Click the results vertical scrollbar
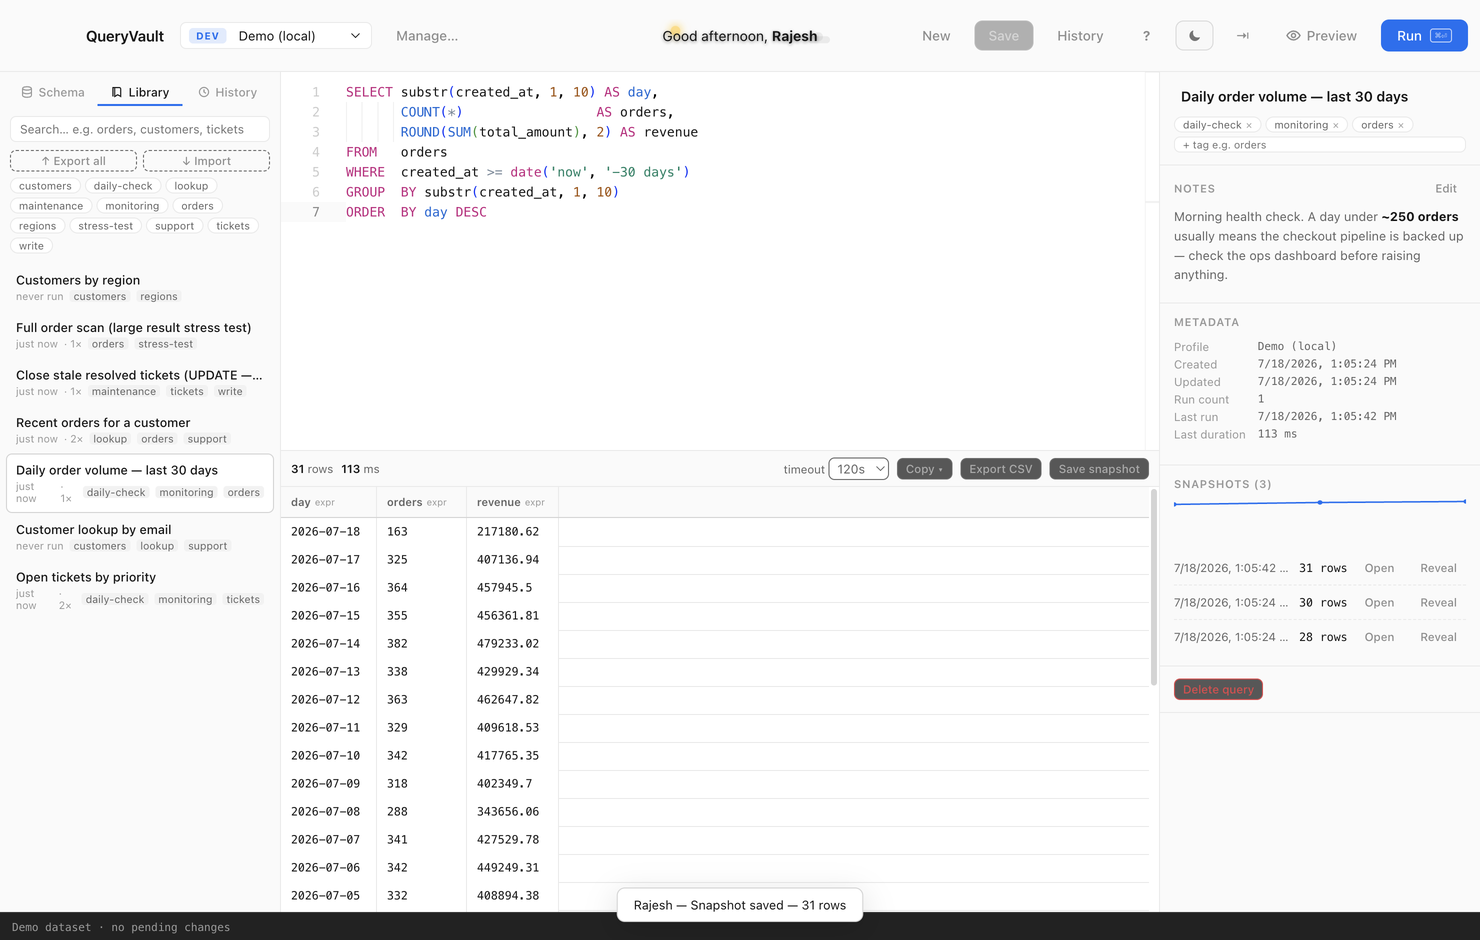 [1153, 588]
